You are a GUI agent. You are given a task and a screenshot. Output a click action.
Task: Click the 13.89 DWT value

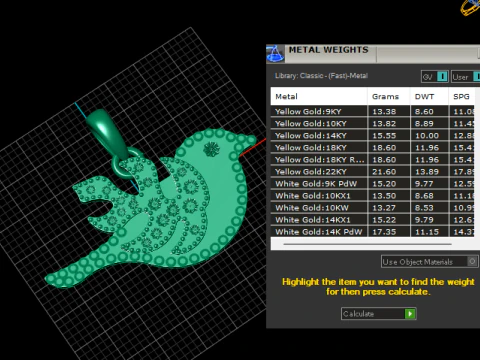click(427, 172)
